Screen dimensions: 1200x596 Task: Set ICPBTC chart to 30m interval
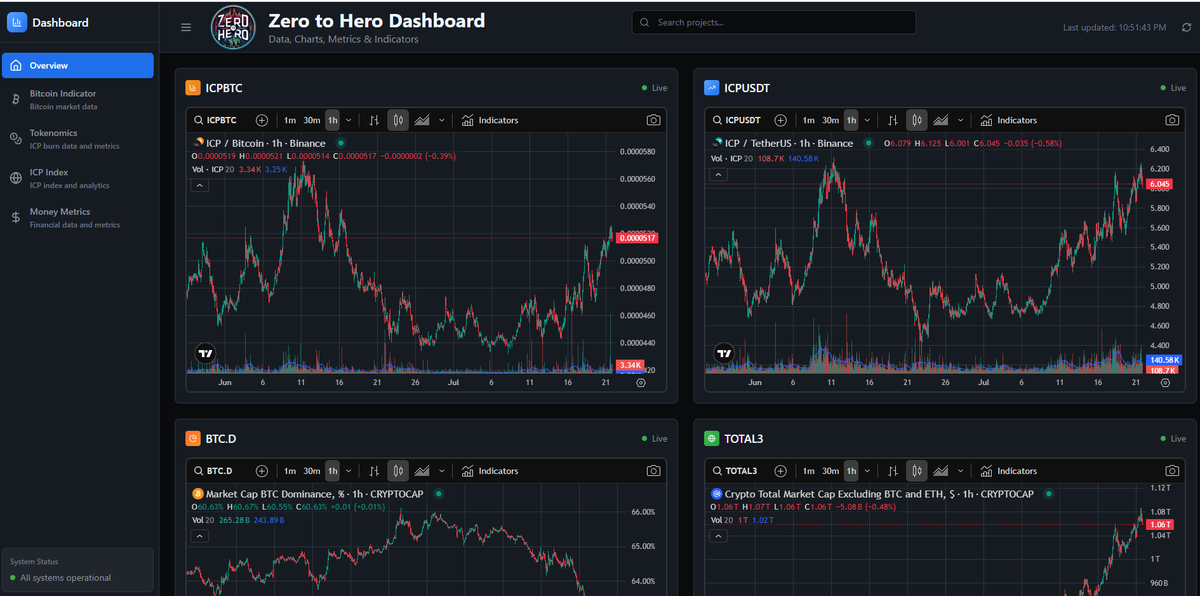click(x=312, y=120)
